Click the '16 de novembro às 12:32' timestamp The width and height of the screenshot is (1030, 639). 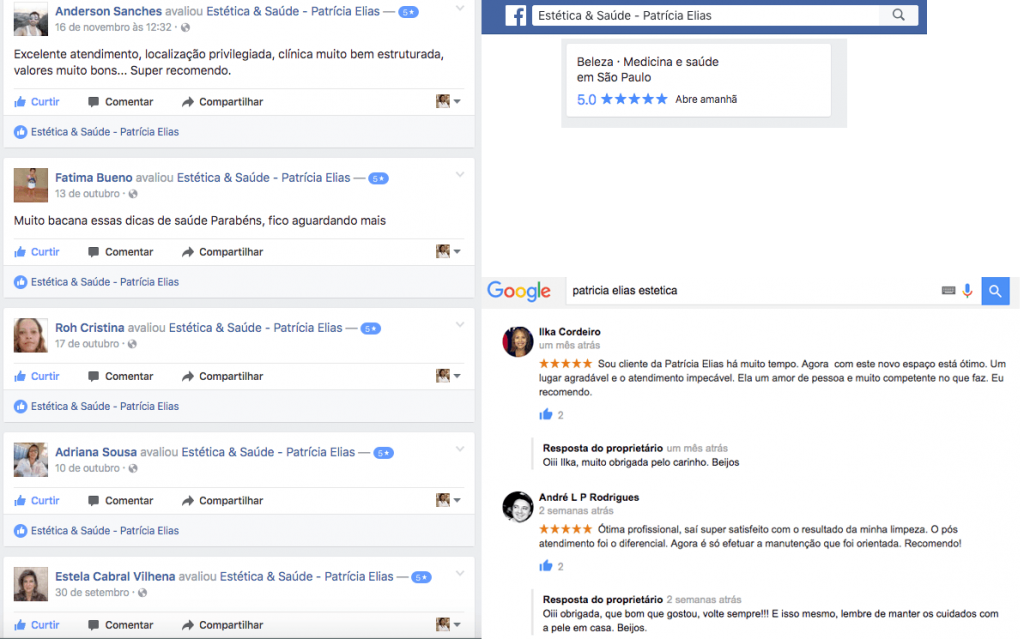coord(113,28)
